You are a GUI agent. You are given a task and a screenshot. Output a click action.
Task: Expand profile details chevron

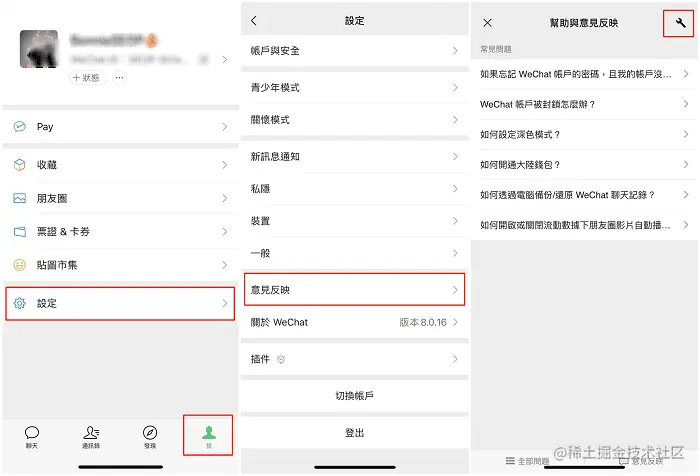(225, 59)
